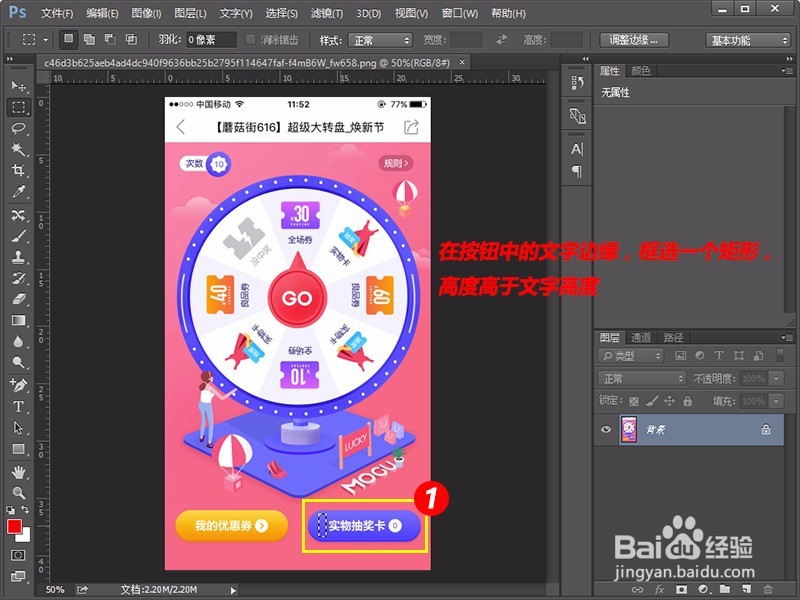Select the Eraser tool
This screenshot has width=800, height=600.
tap(18, 299)
